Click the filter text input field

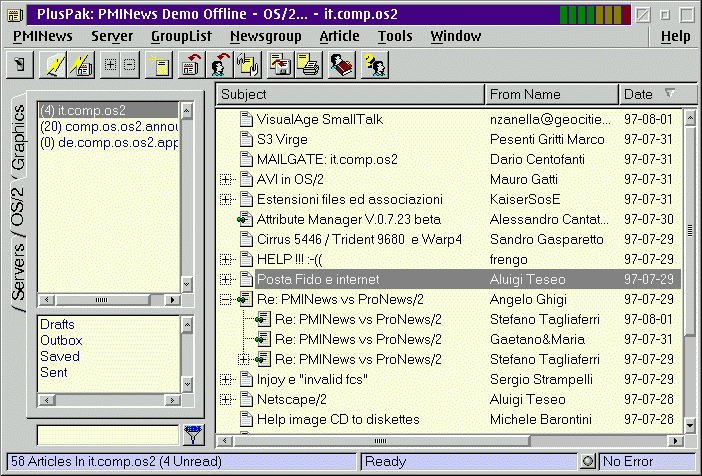click(x=107, y=435)
